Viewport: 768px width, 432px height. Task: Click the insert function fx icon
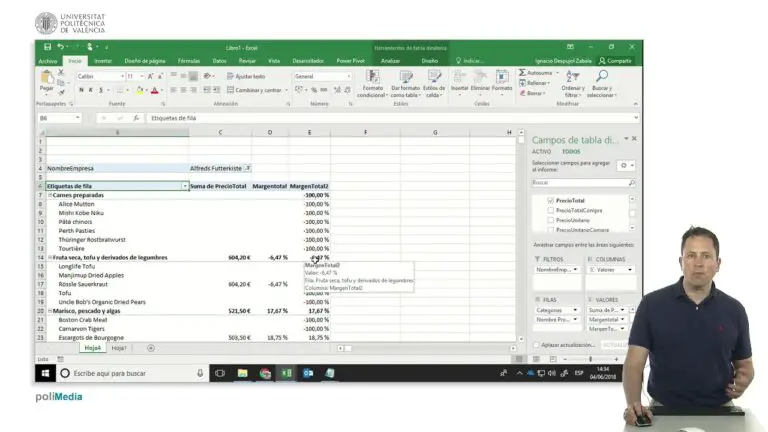click(136, 118)
